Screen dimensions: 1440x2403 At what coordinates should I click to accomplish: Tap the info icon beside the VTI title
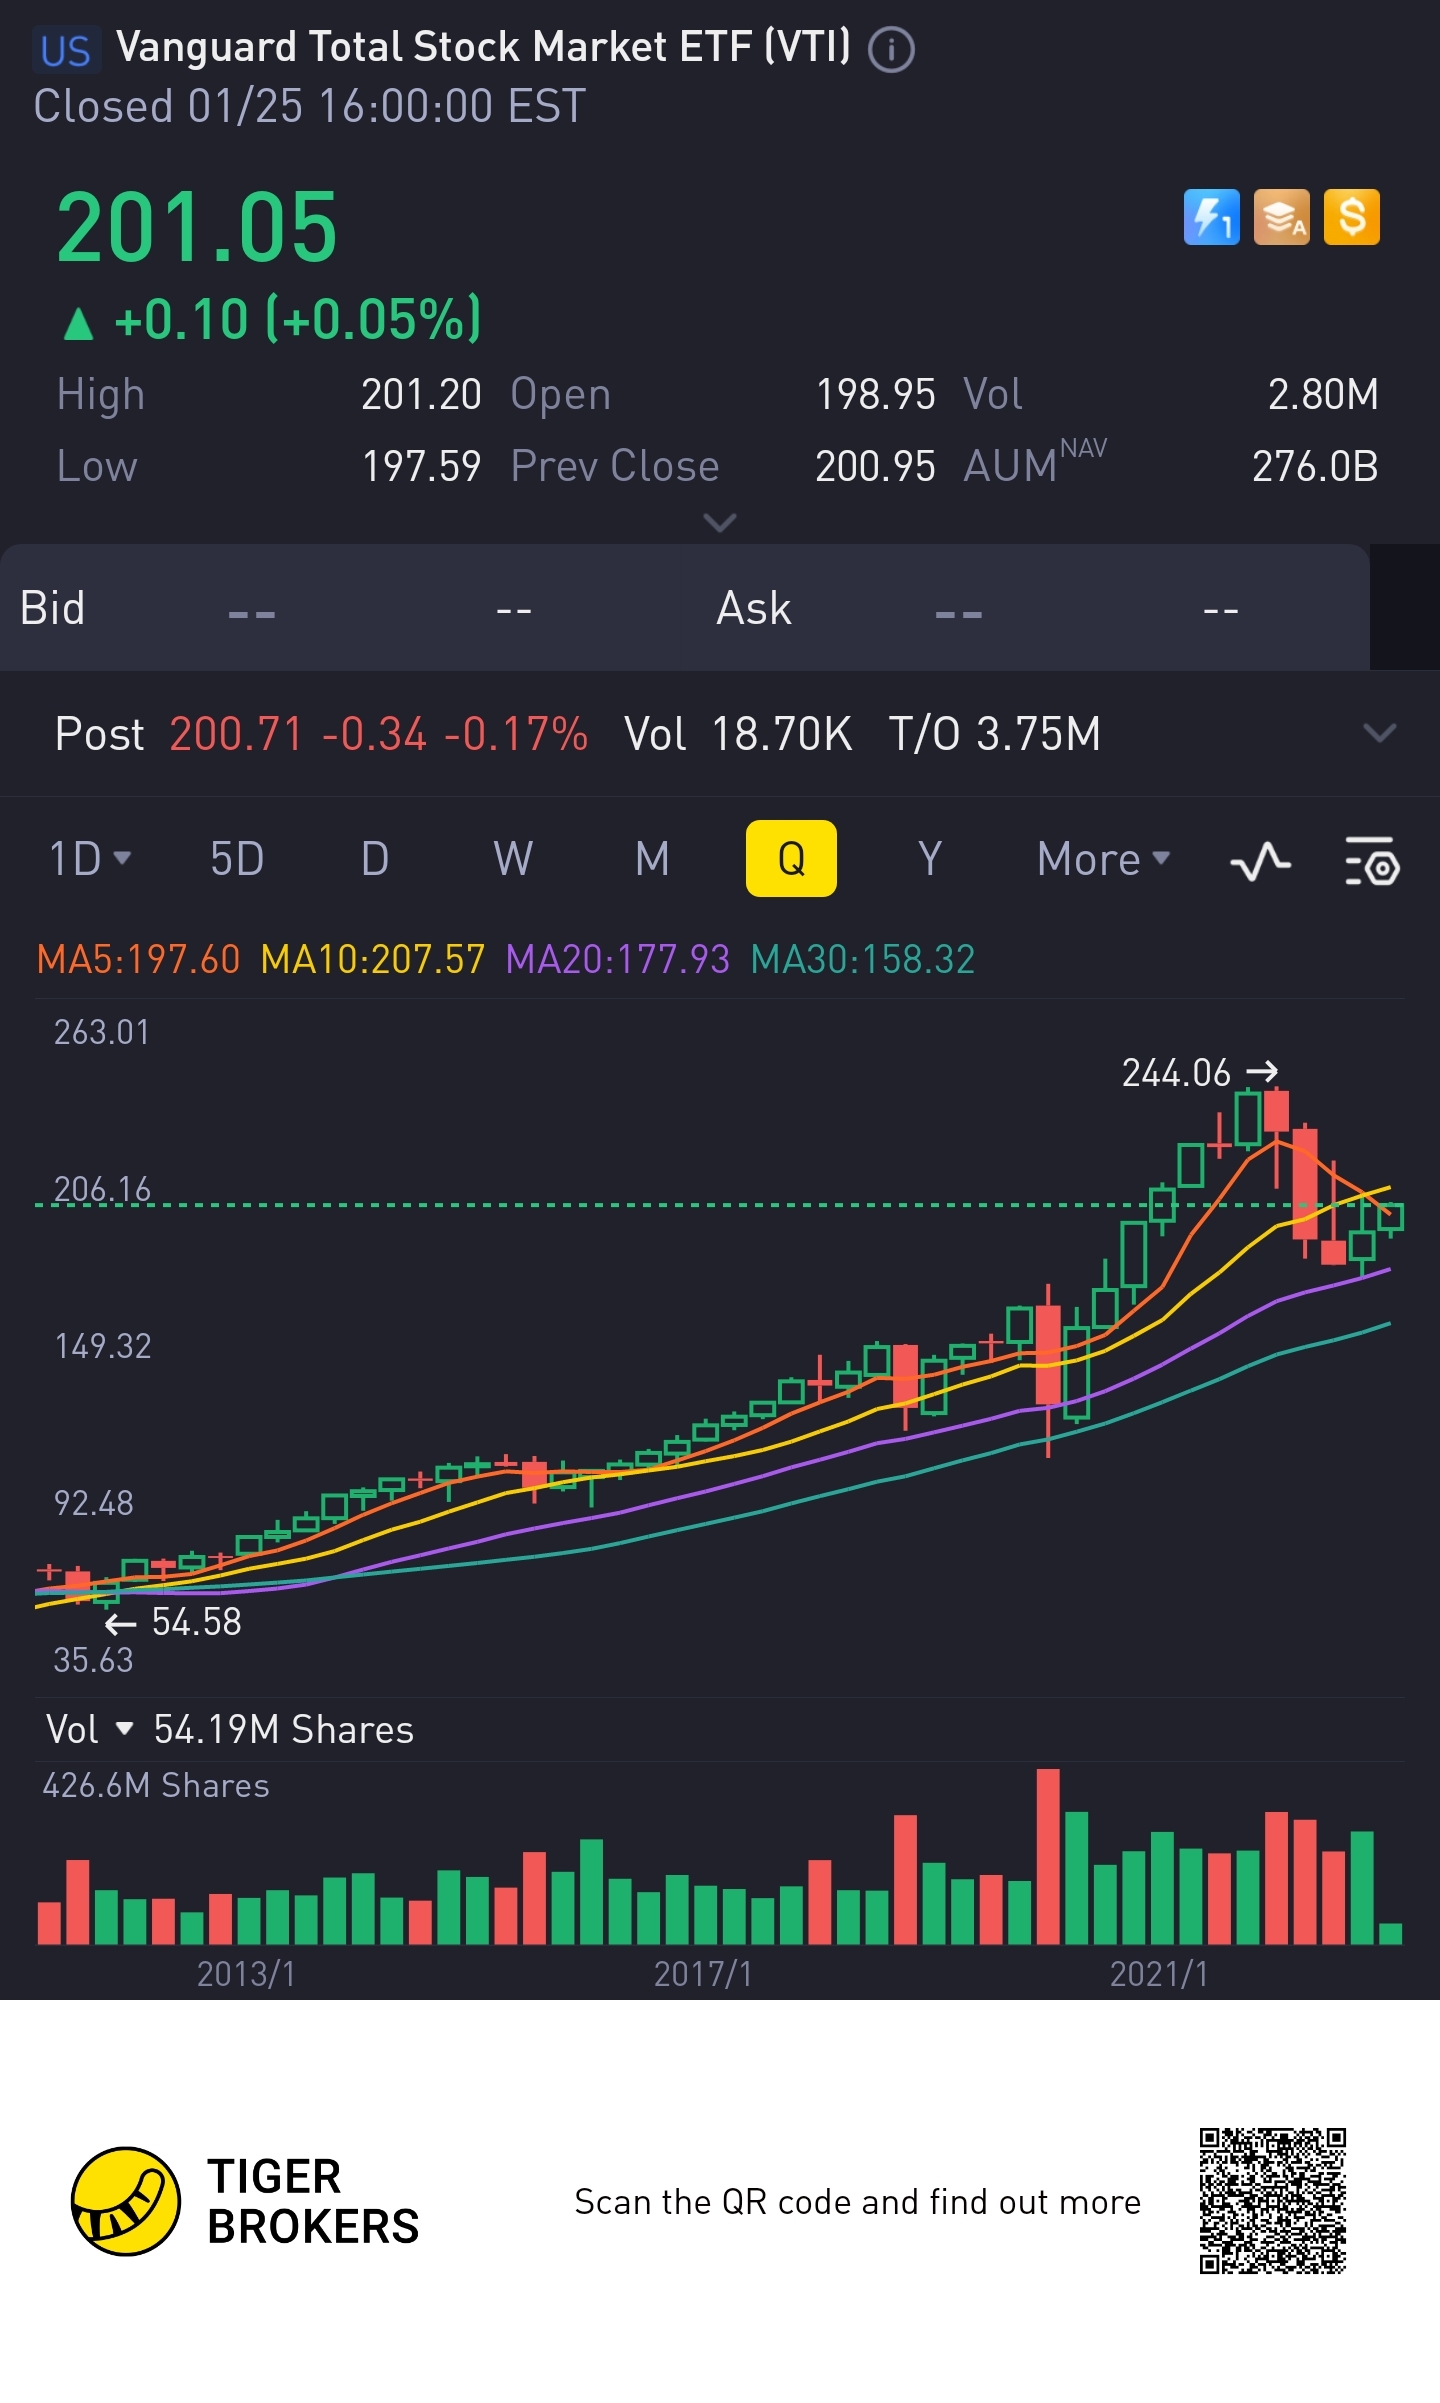click(890, 50)
